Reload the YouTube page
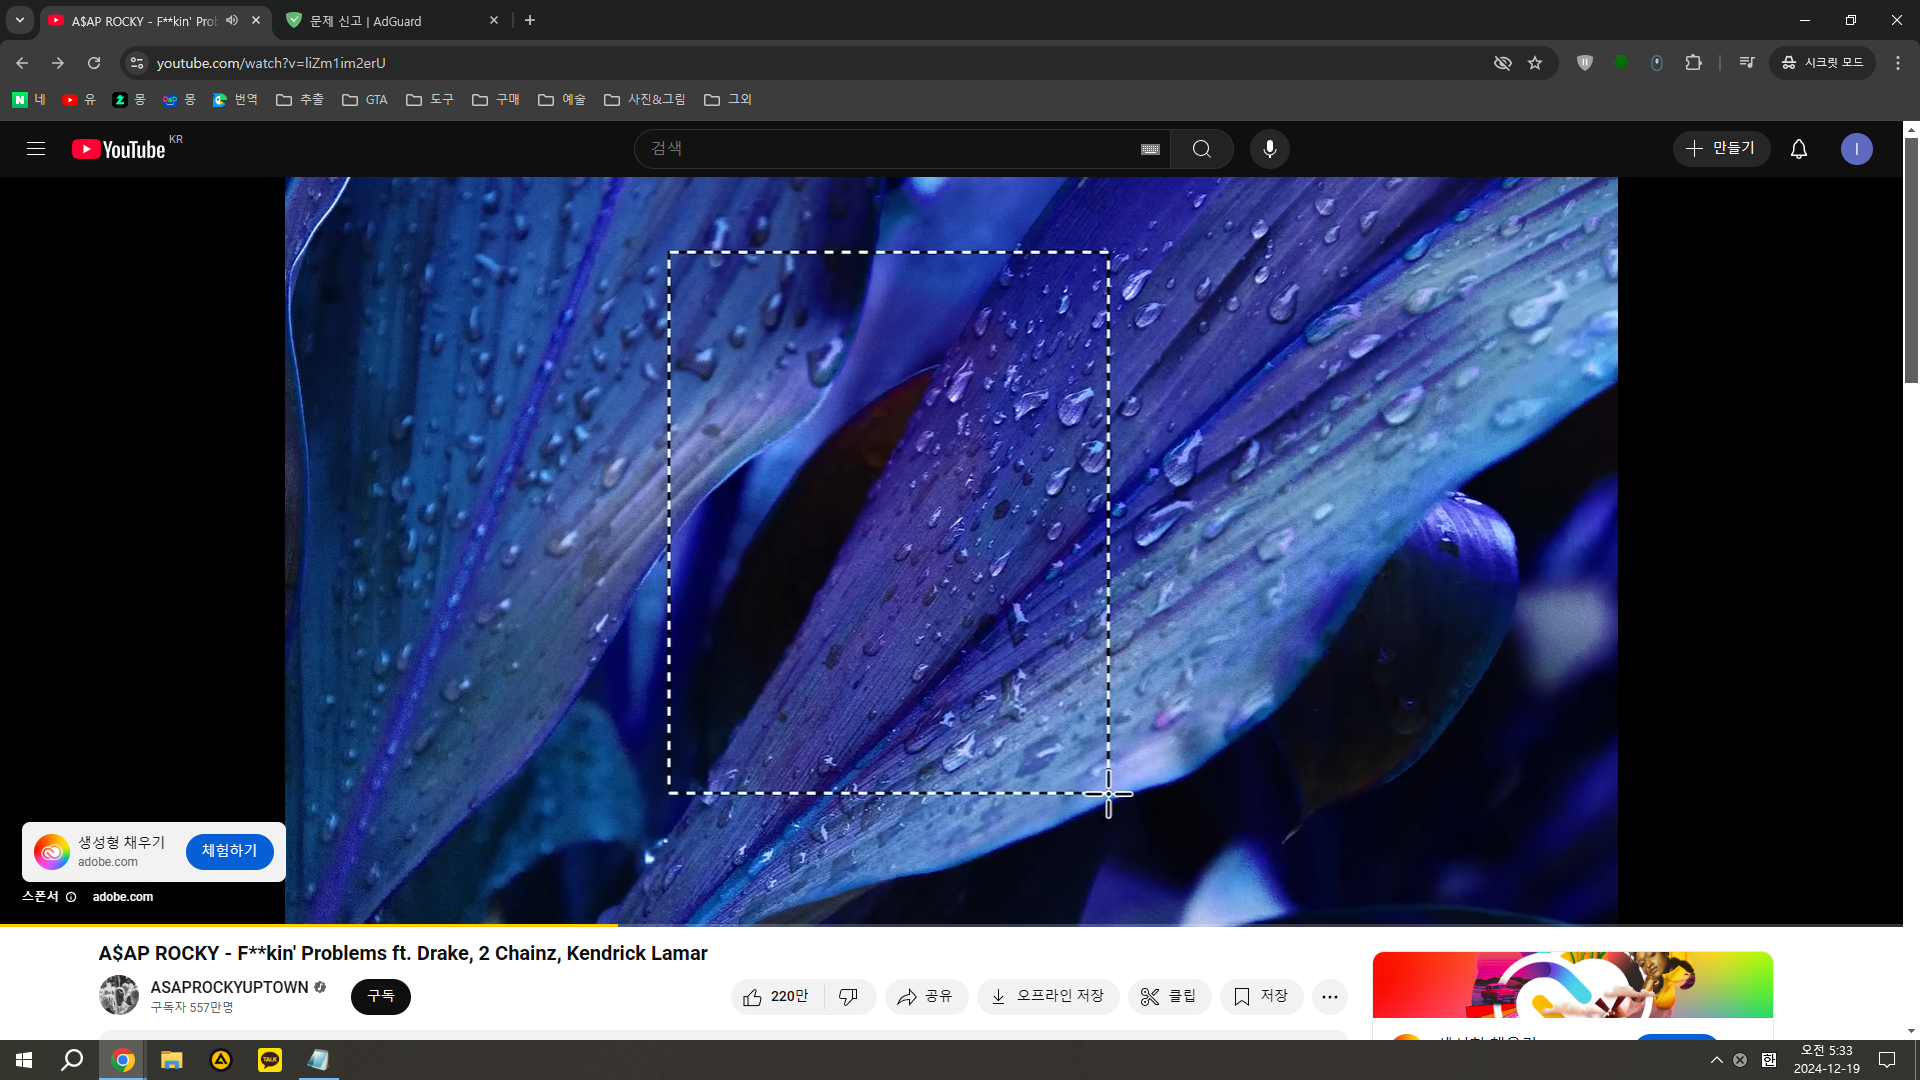The image size is (1920, 1080). pyautogui.click(x=94, y=63)
